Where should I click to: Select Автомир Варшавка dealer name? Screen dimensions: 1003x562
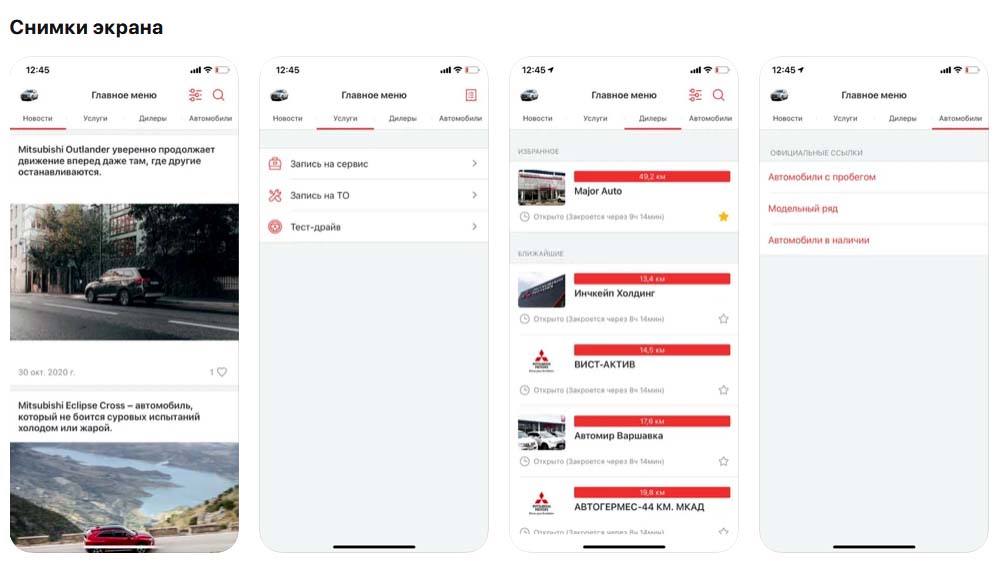coord(619,436)
